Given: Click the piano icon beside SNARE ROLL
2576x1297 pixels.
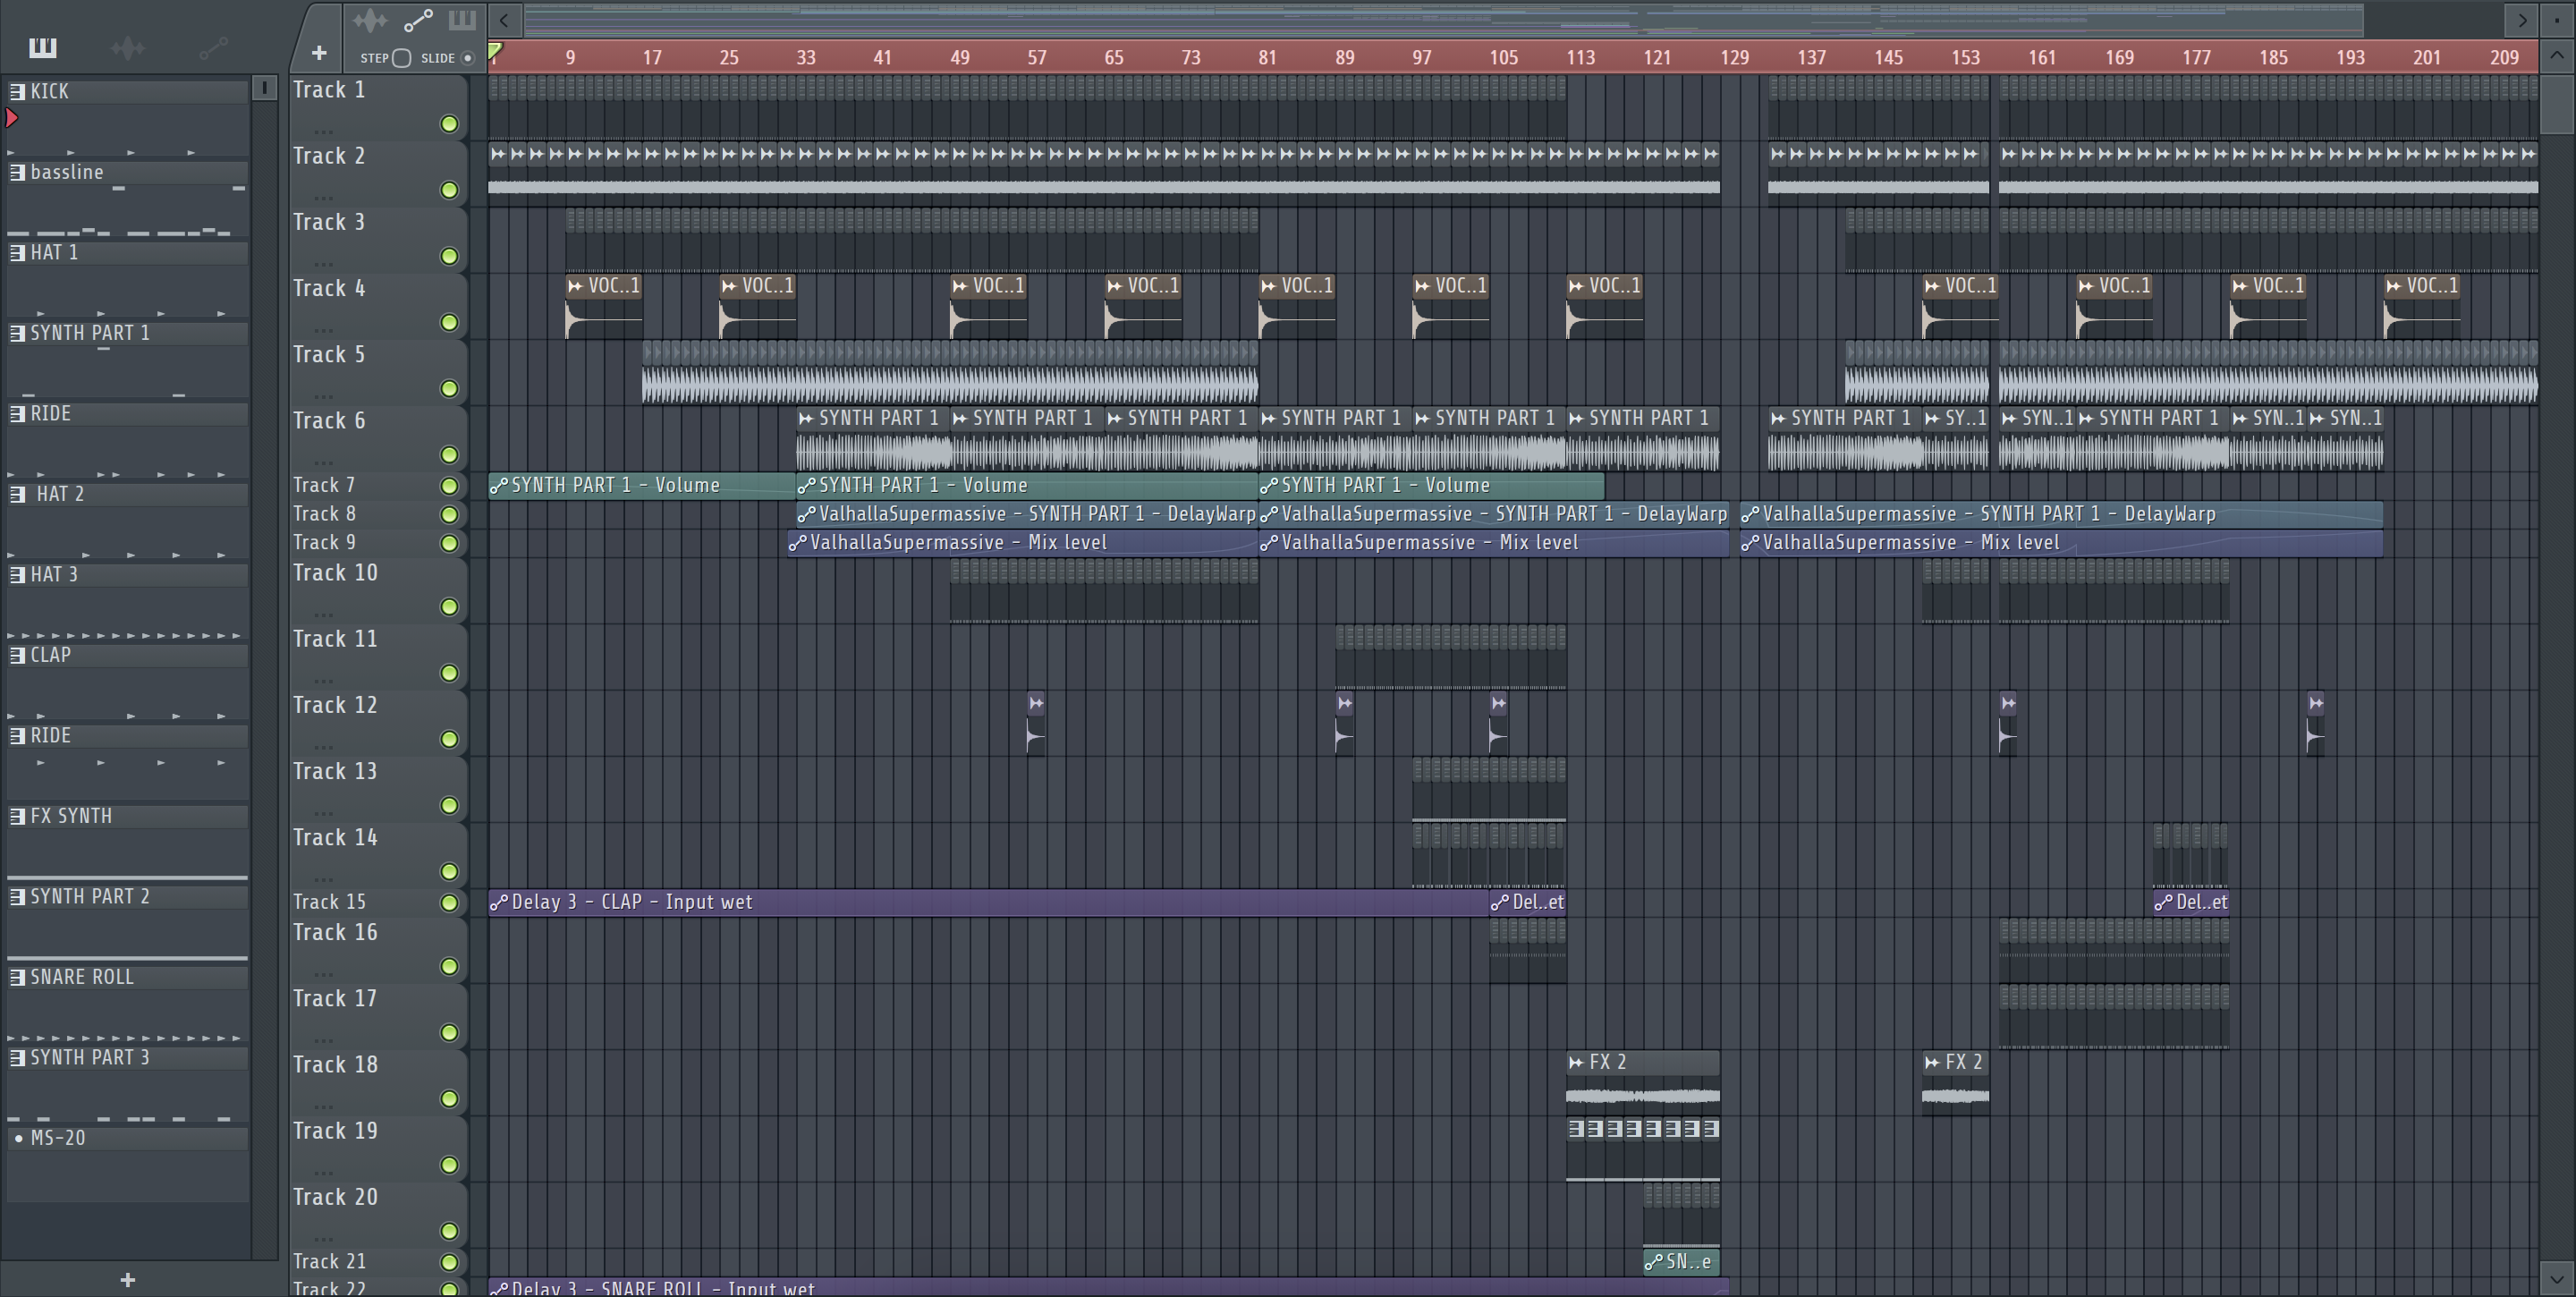Looking at the screenshot, I should (x=17, y=977).
